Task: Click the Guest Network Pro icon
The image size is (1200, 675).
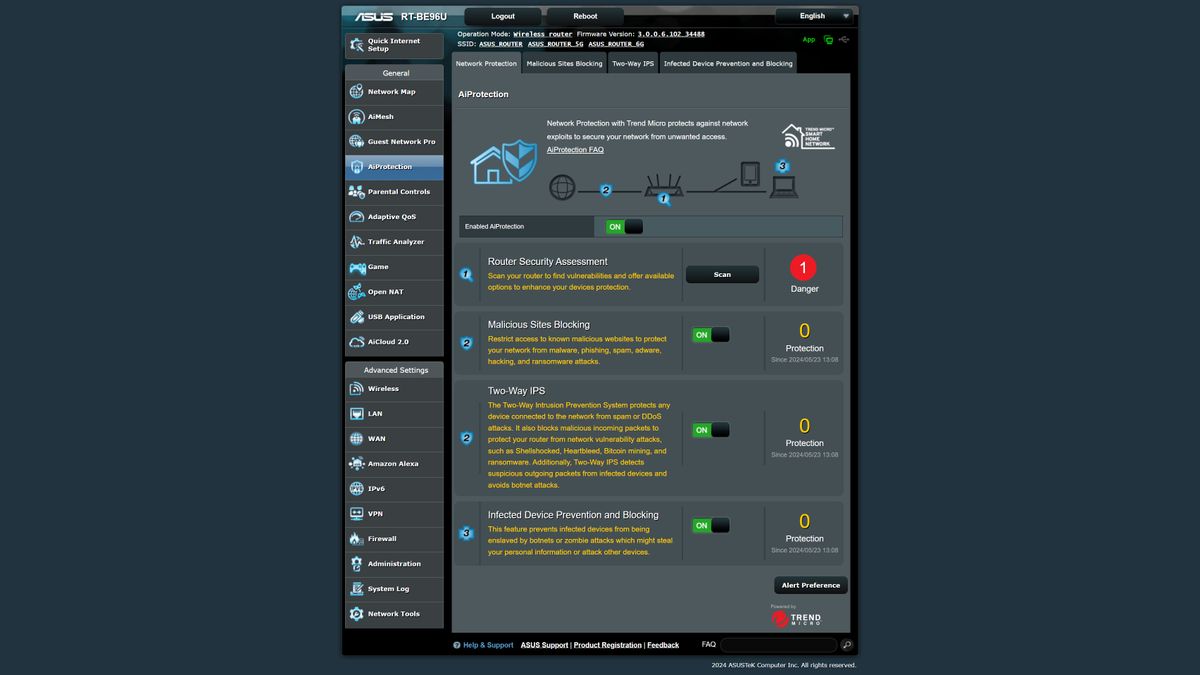Action: tap(357, 142)
